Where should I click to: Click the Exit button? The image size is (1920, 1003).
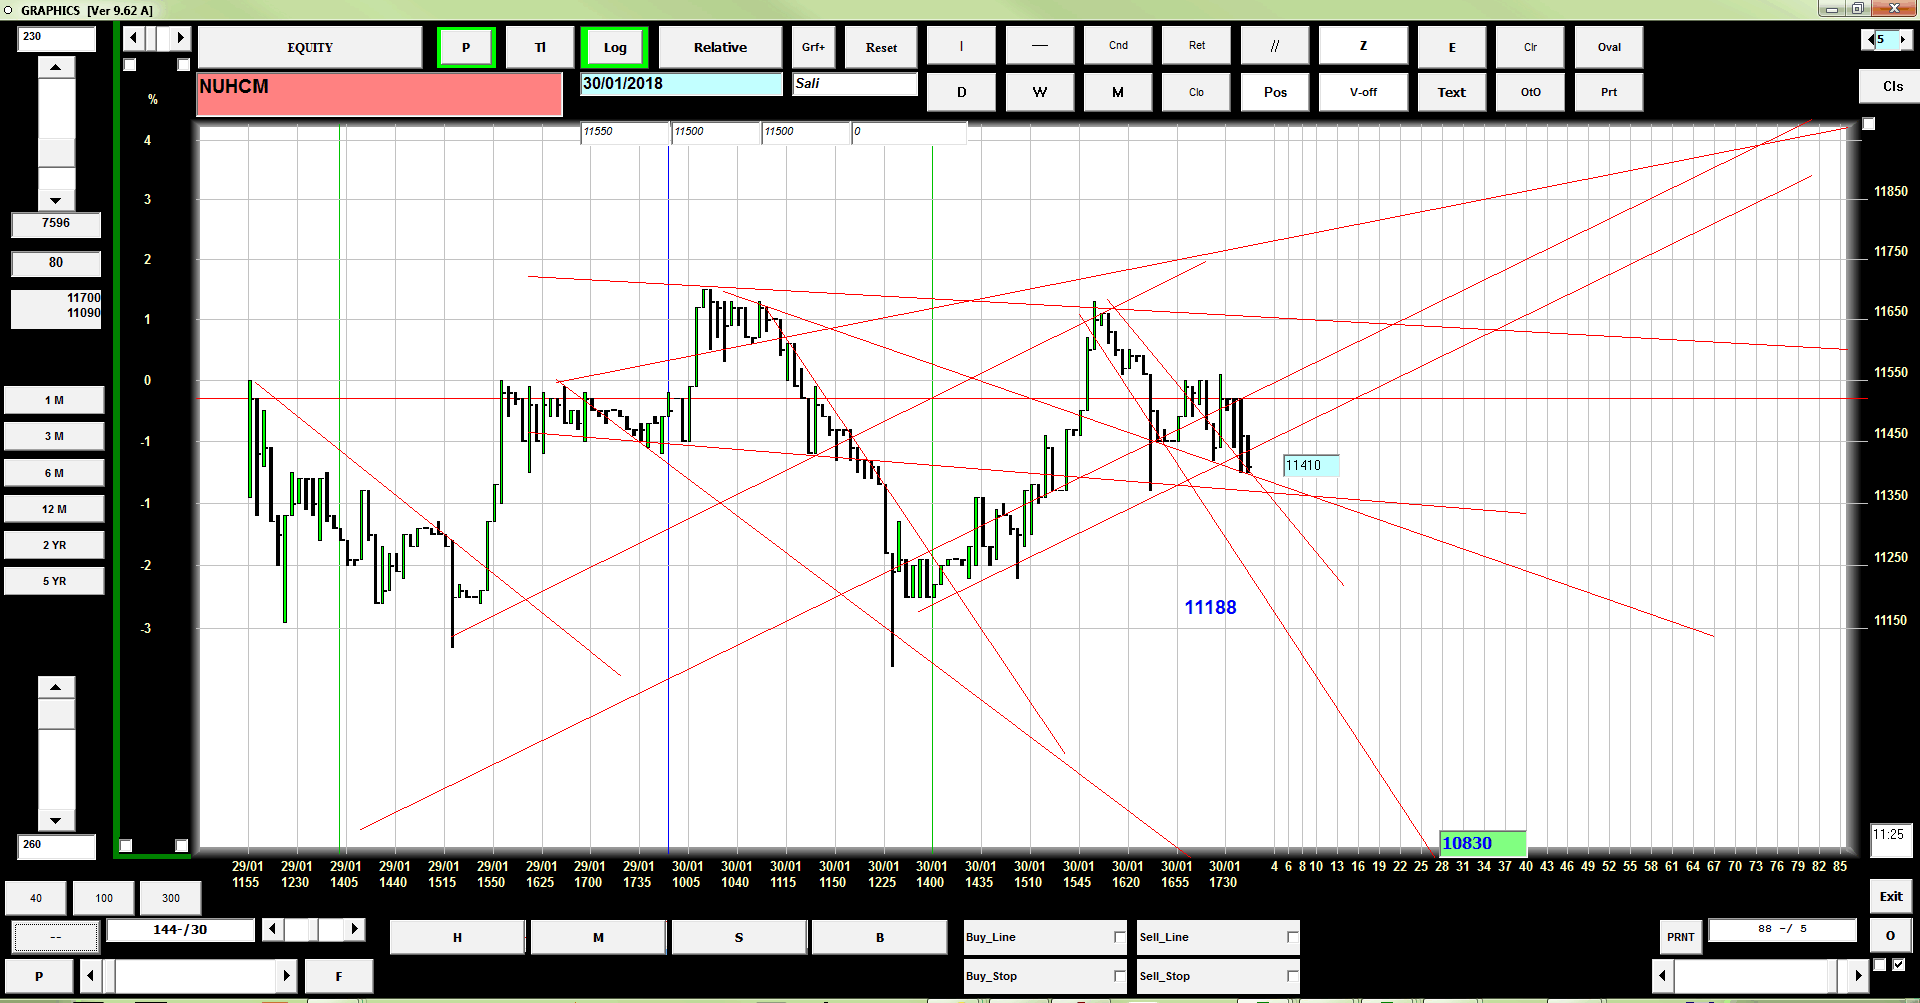[x=1890, y=896]
